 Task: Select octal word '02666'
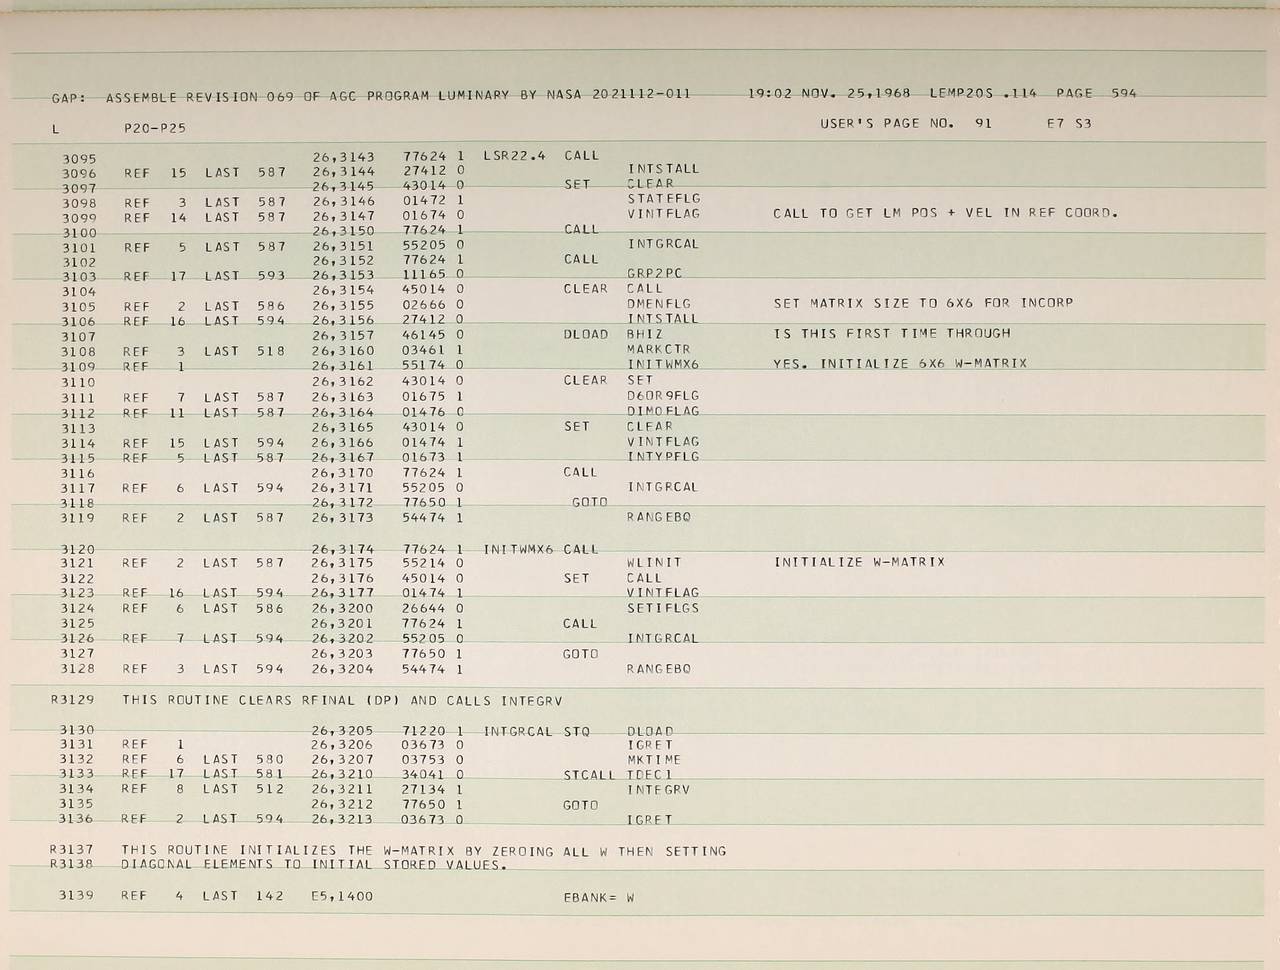pos(423,305)
